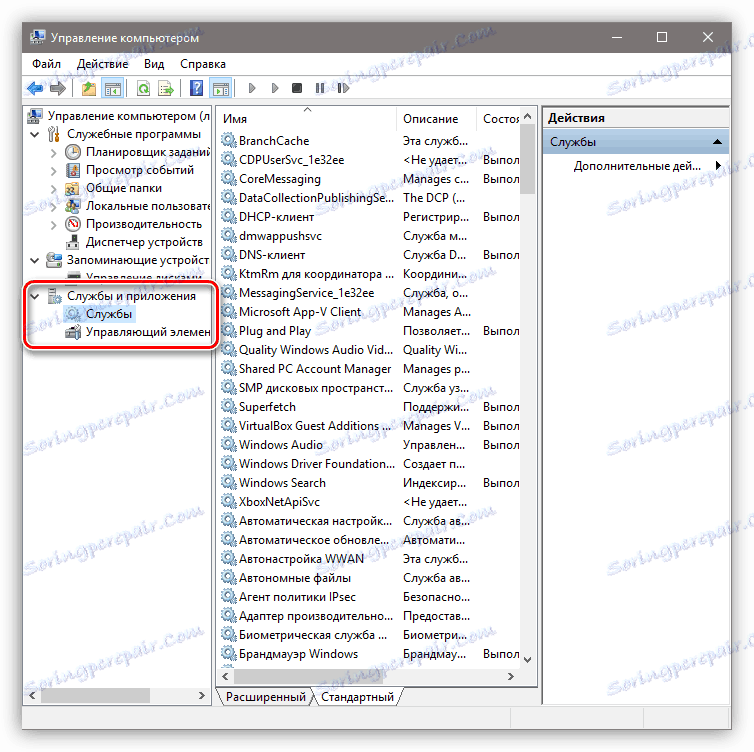Click gear icon next to XboxNetApiSvc
Image resolution: width=754 pixels, height=752 pixels.
(229, 501)
